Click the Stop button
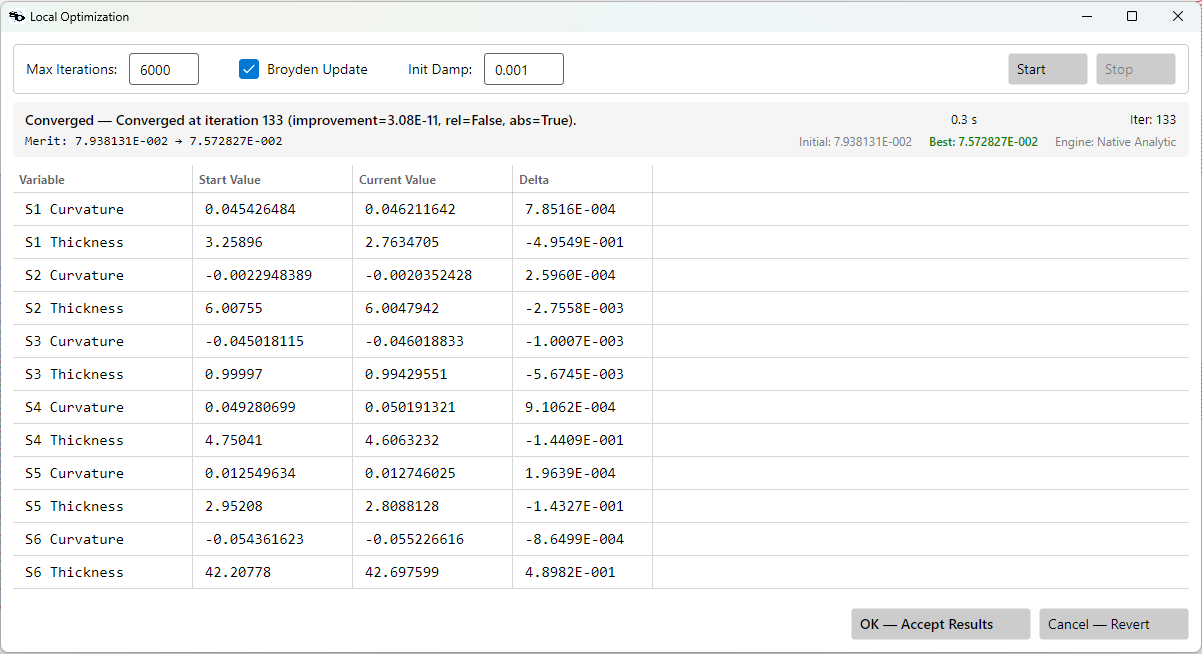1202x654 pixels. pyautogui.click(x=1135, y=69)
